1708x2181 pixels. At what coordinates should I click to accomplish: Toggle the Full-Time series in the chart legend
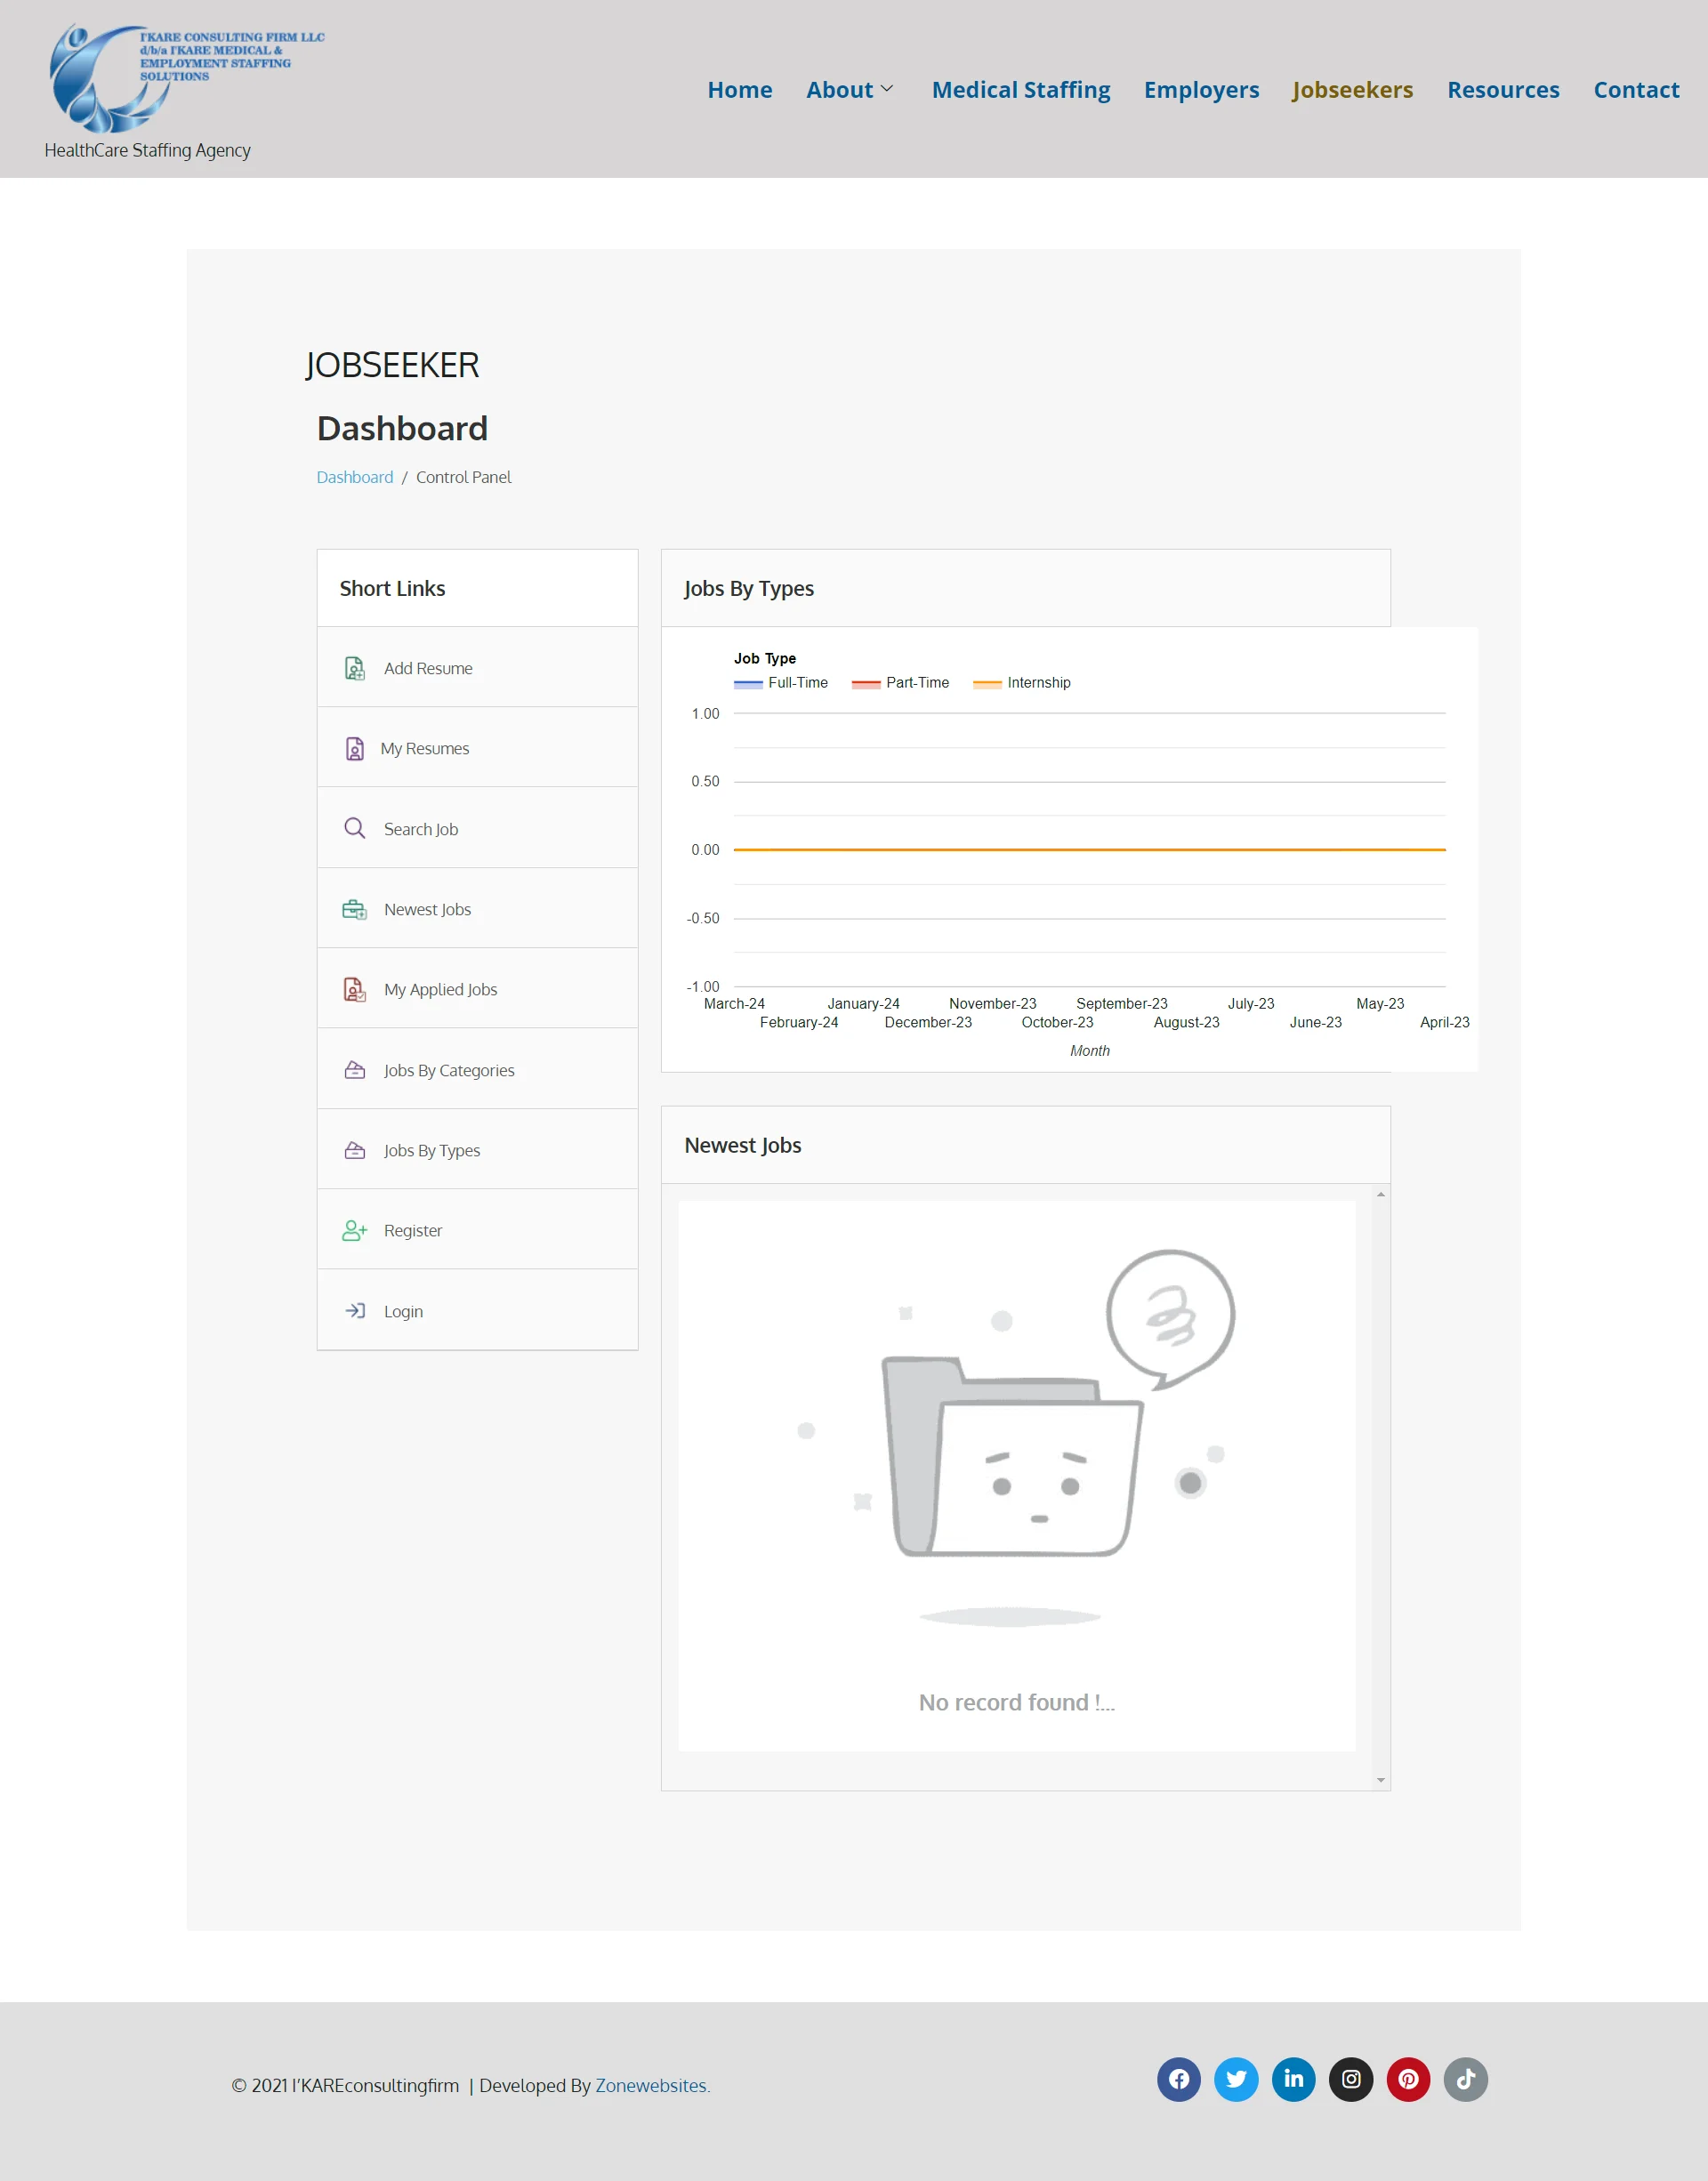pyautogui.click(x=780, y=682)
